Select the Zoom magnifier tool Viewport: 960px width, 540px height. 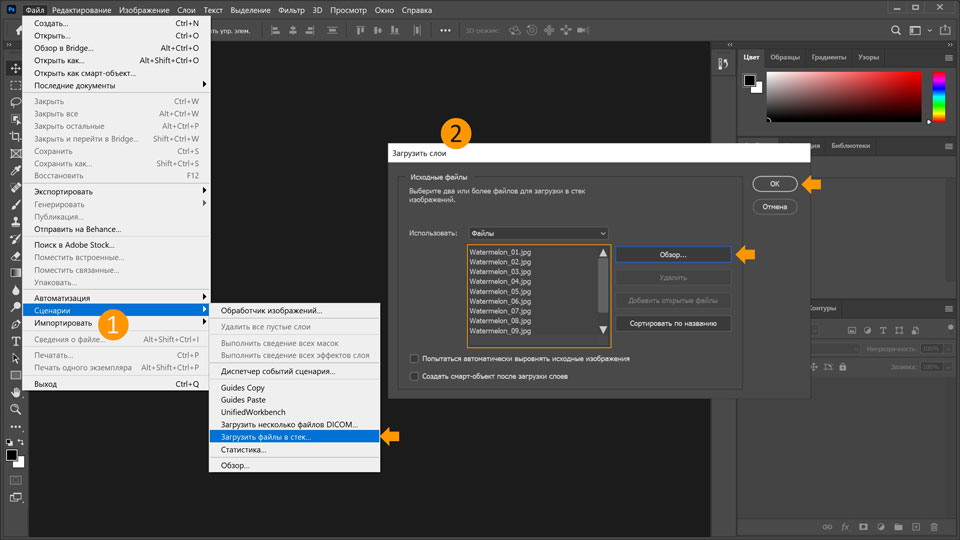15,409
